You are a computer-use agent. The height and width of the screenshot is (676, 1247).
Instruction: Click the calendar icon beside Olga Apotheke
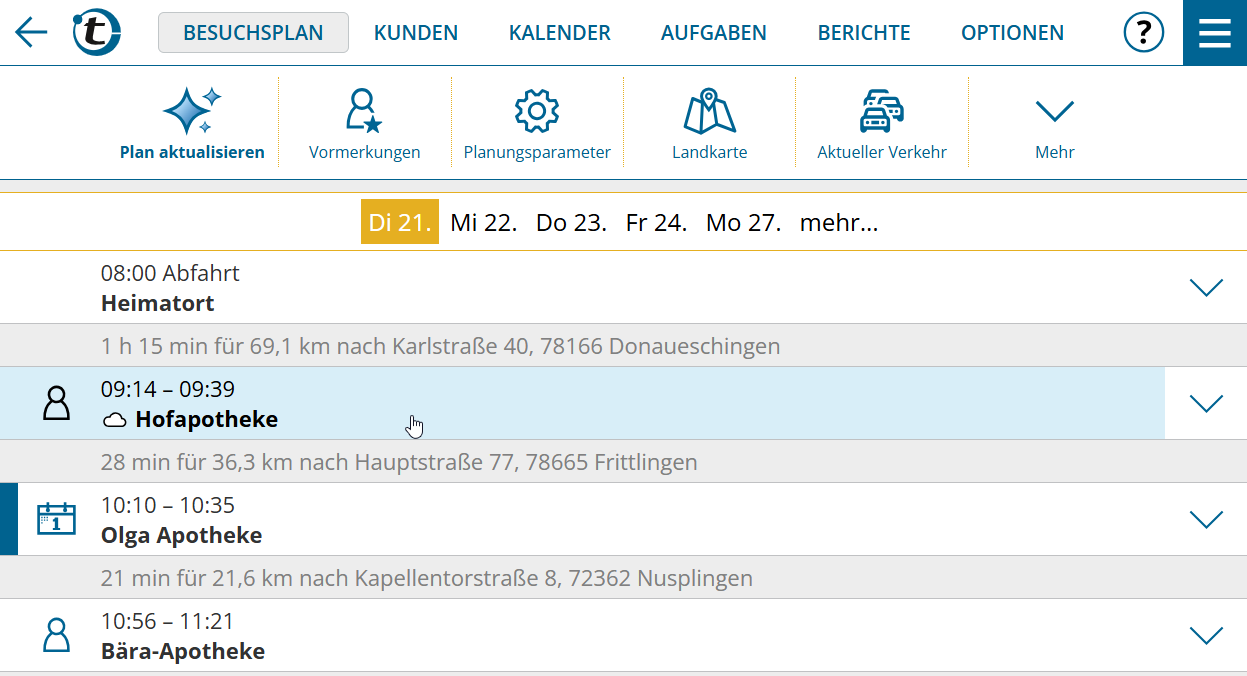(56, 519)
